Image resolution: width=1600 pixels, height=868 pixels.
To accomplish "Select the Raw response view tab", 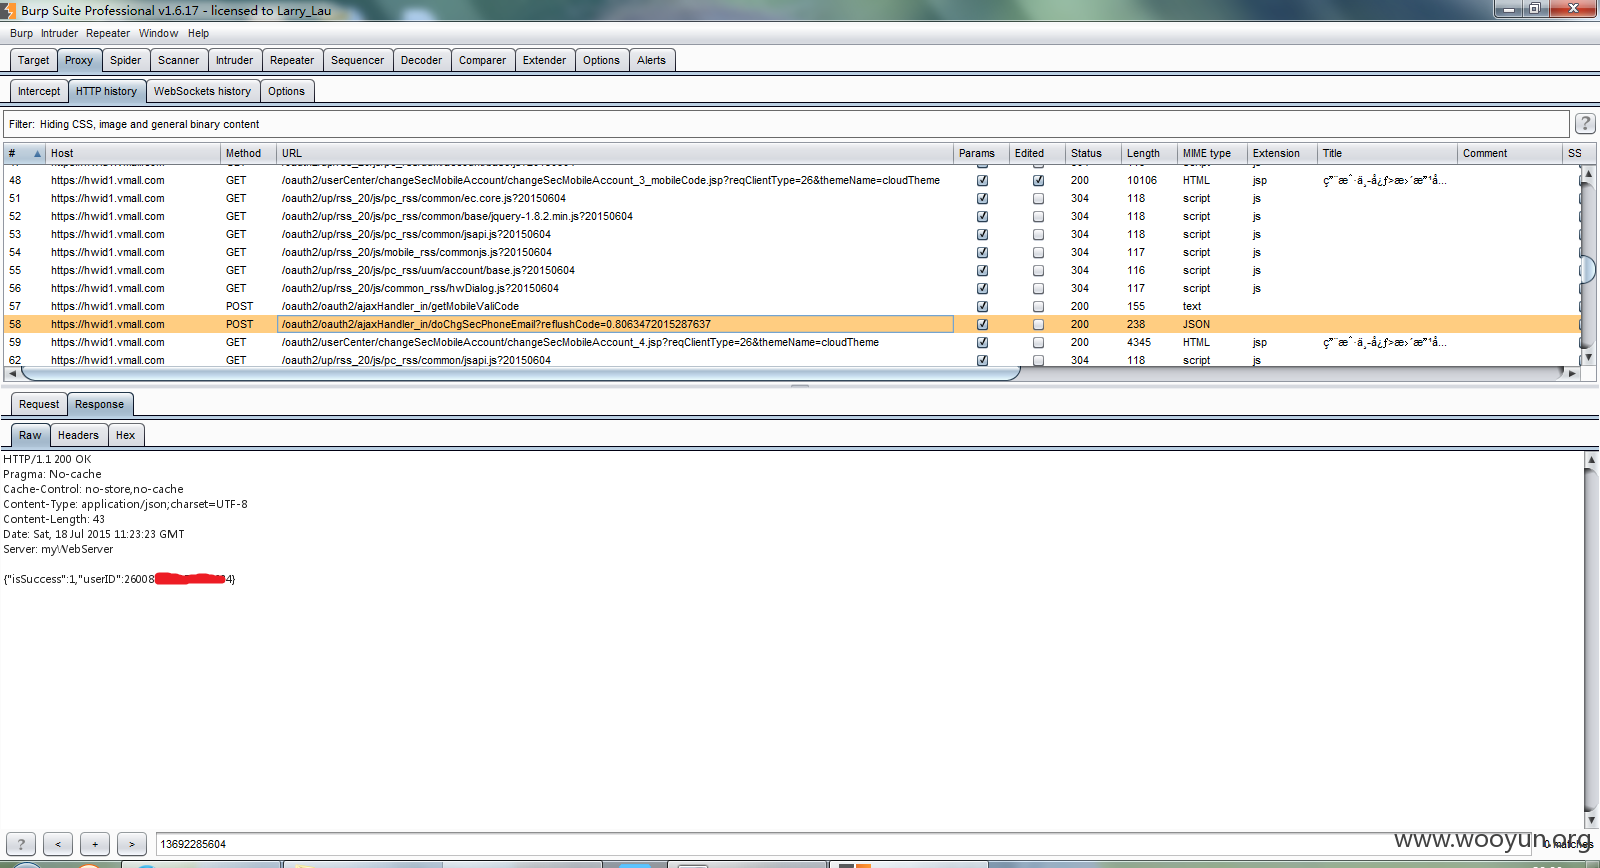I will coord(30,435).
